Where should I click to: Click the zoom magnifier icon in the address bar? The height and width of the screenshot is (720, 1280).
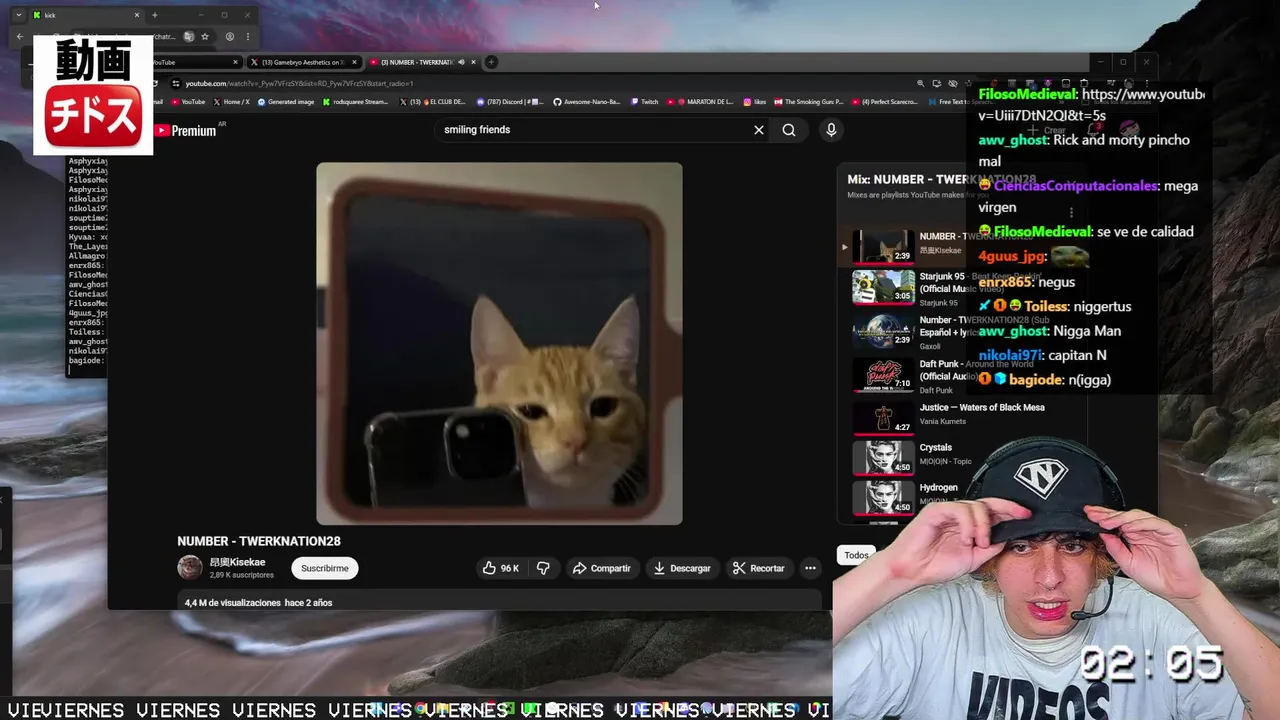click(920, 83)
